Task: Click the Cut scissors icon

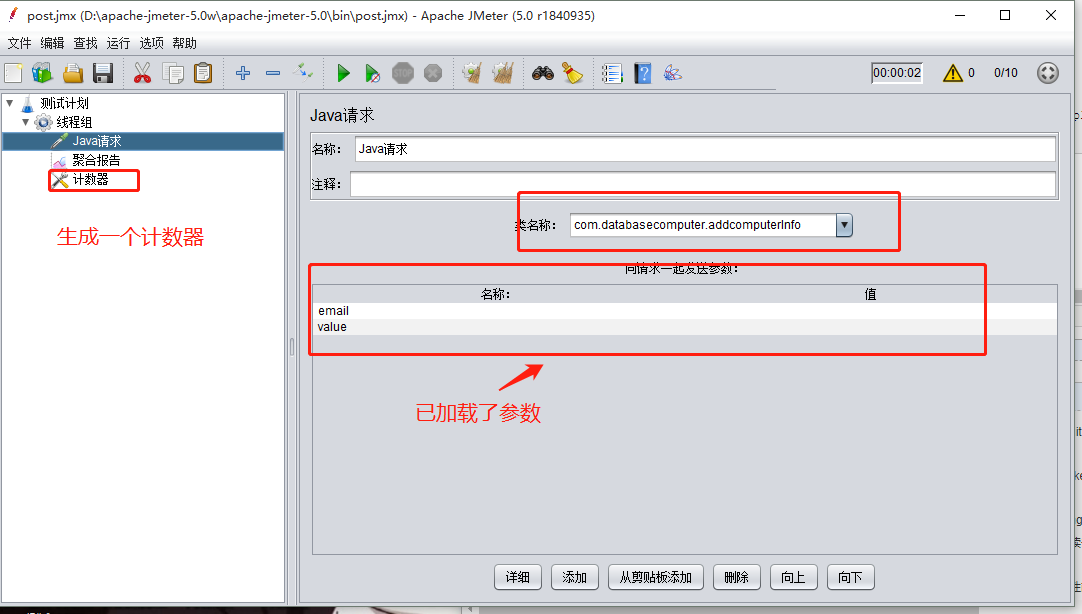Action: click(x=142, y=73)
